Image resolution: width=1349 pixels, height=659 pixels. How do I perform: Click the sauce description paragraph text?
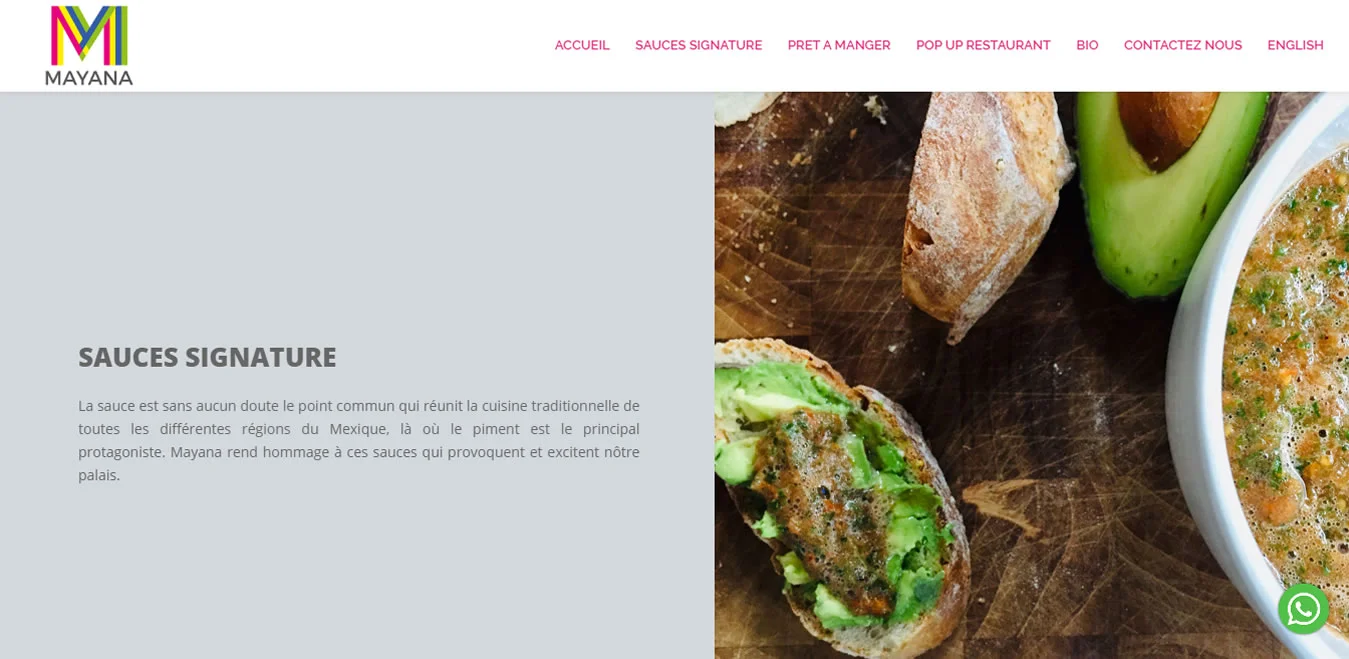point(359,440)
